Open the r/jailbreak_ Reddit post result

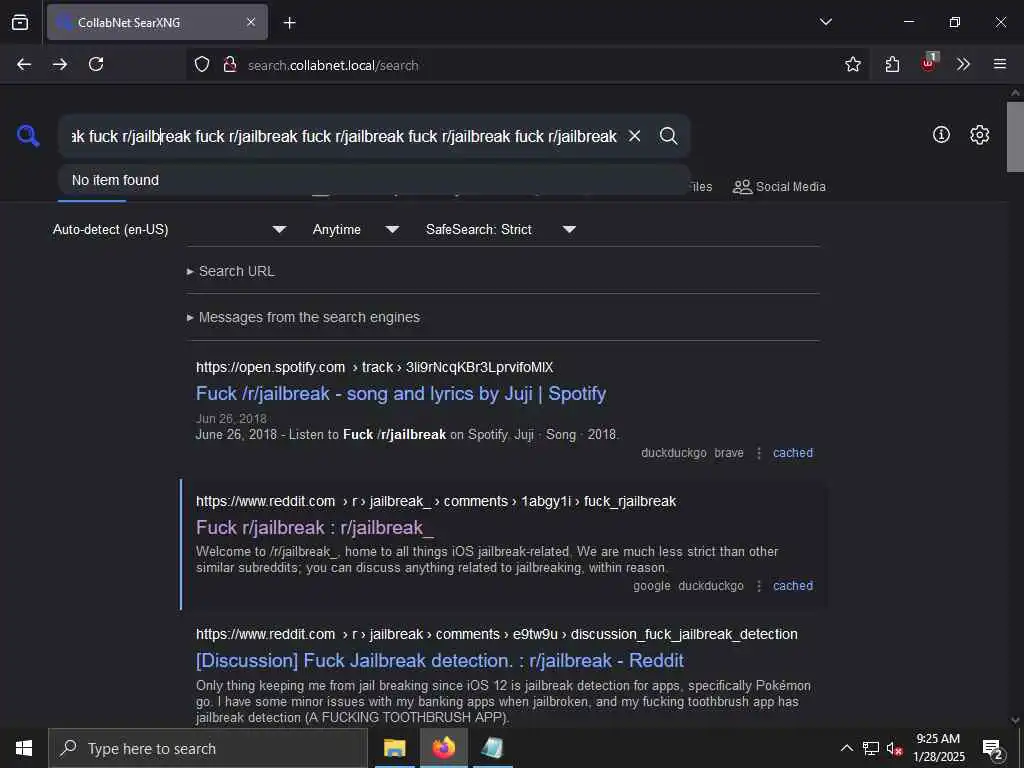315,527
